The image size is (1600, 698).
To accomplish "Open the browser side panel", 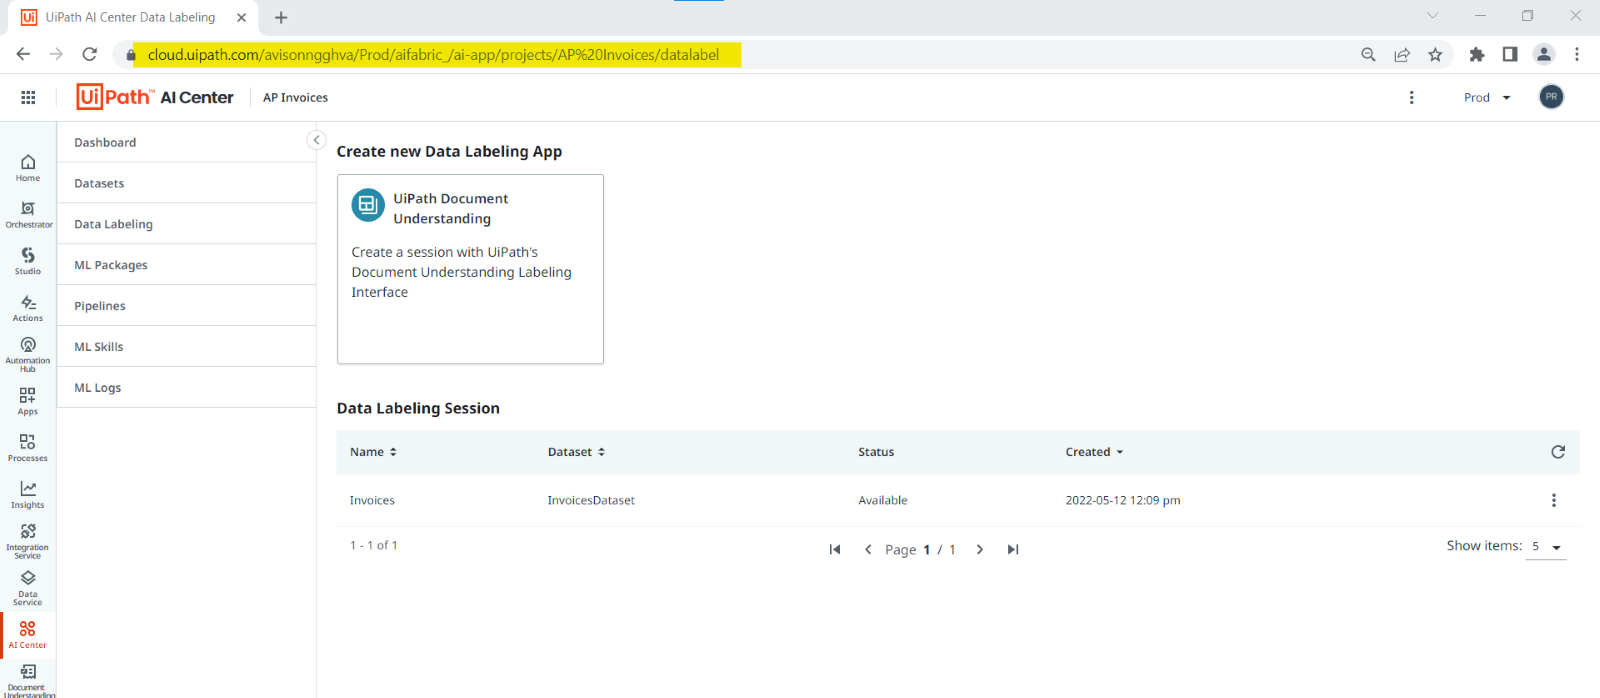I will (x=1510, y=54).
